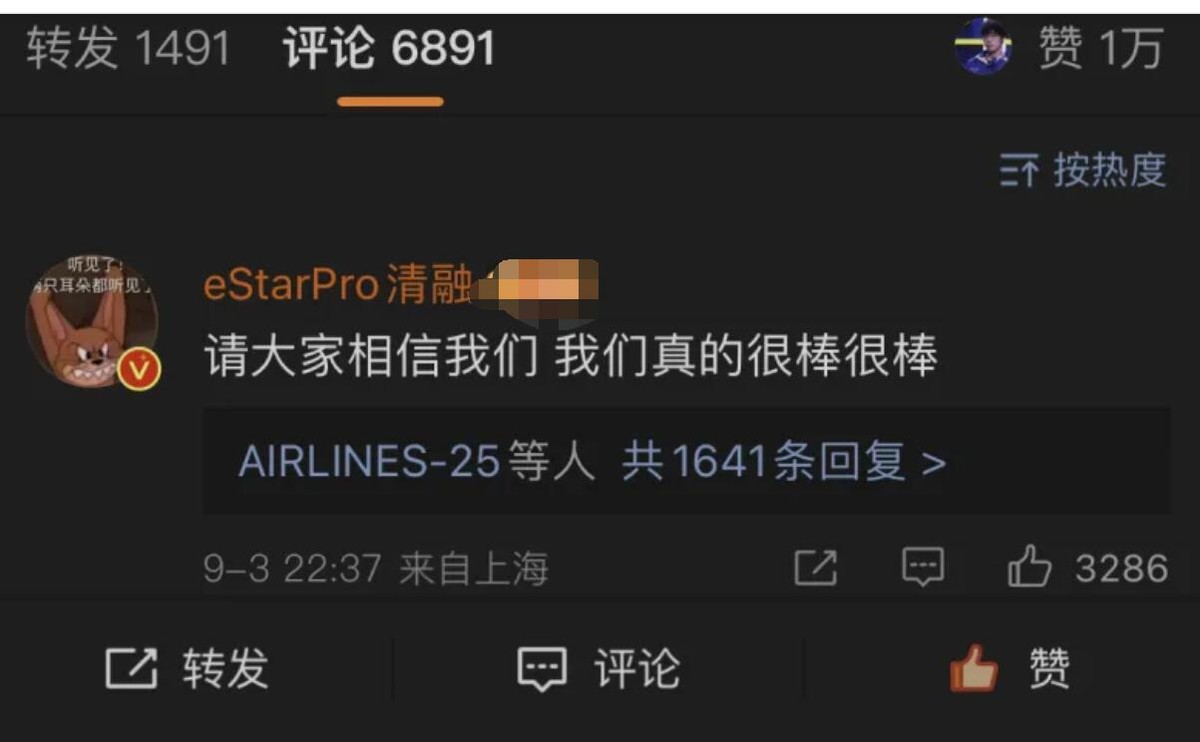Click the blurred badge after the username
The width and height of the screenshot is (1200, 742).
tap(539, 285)
